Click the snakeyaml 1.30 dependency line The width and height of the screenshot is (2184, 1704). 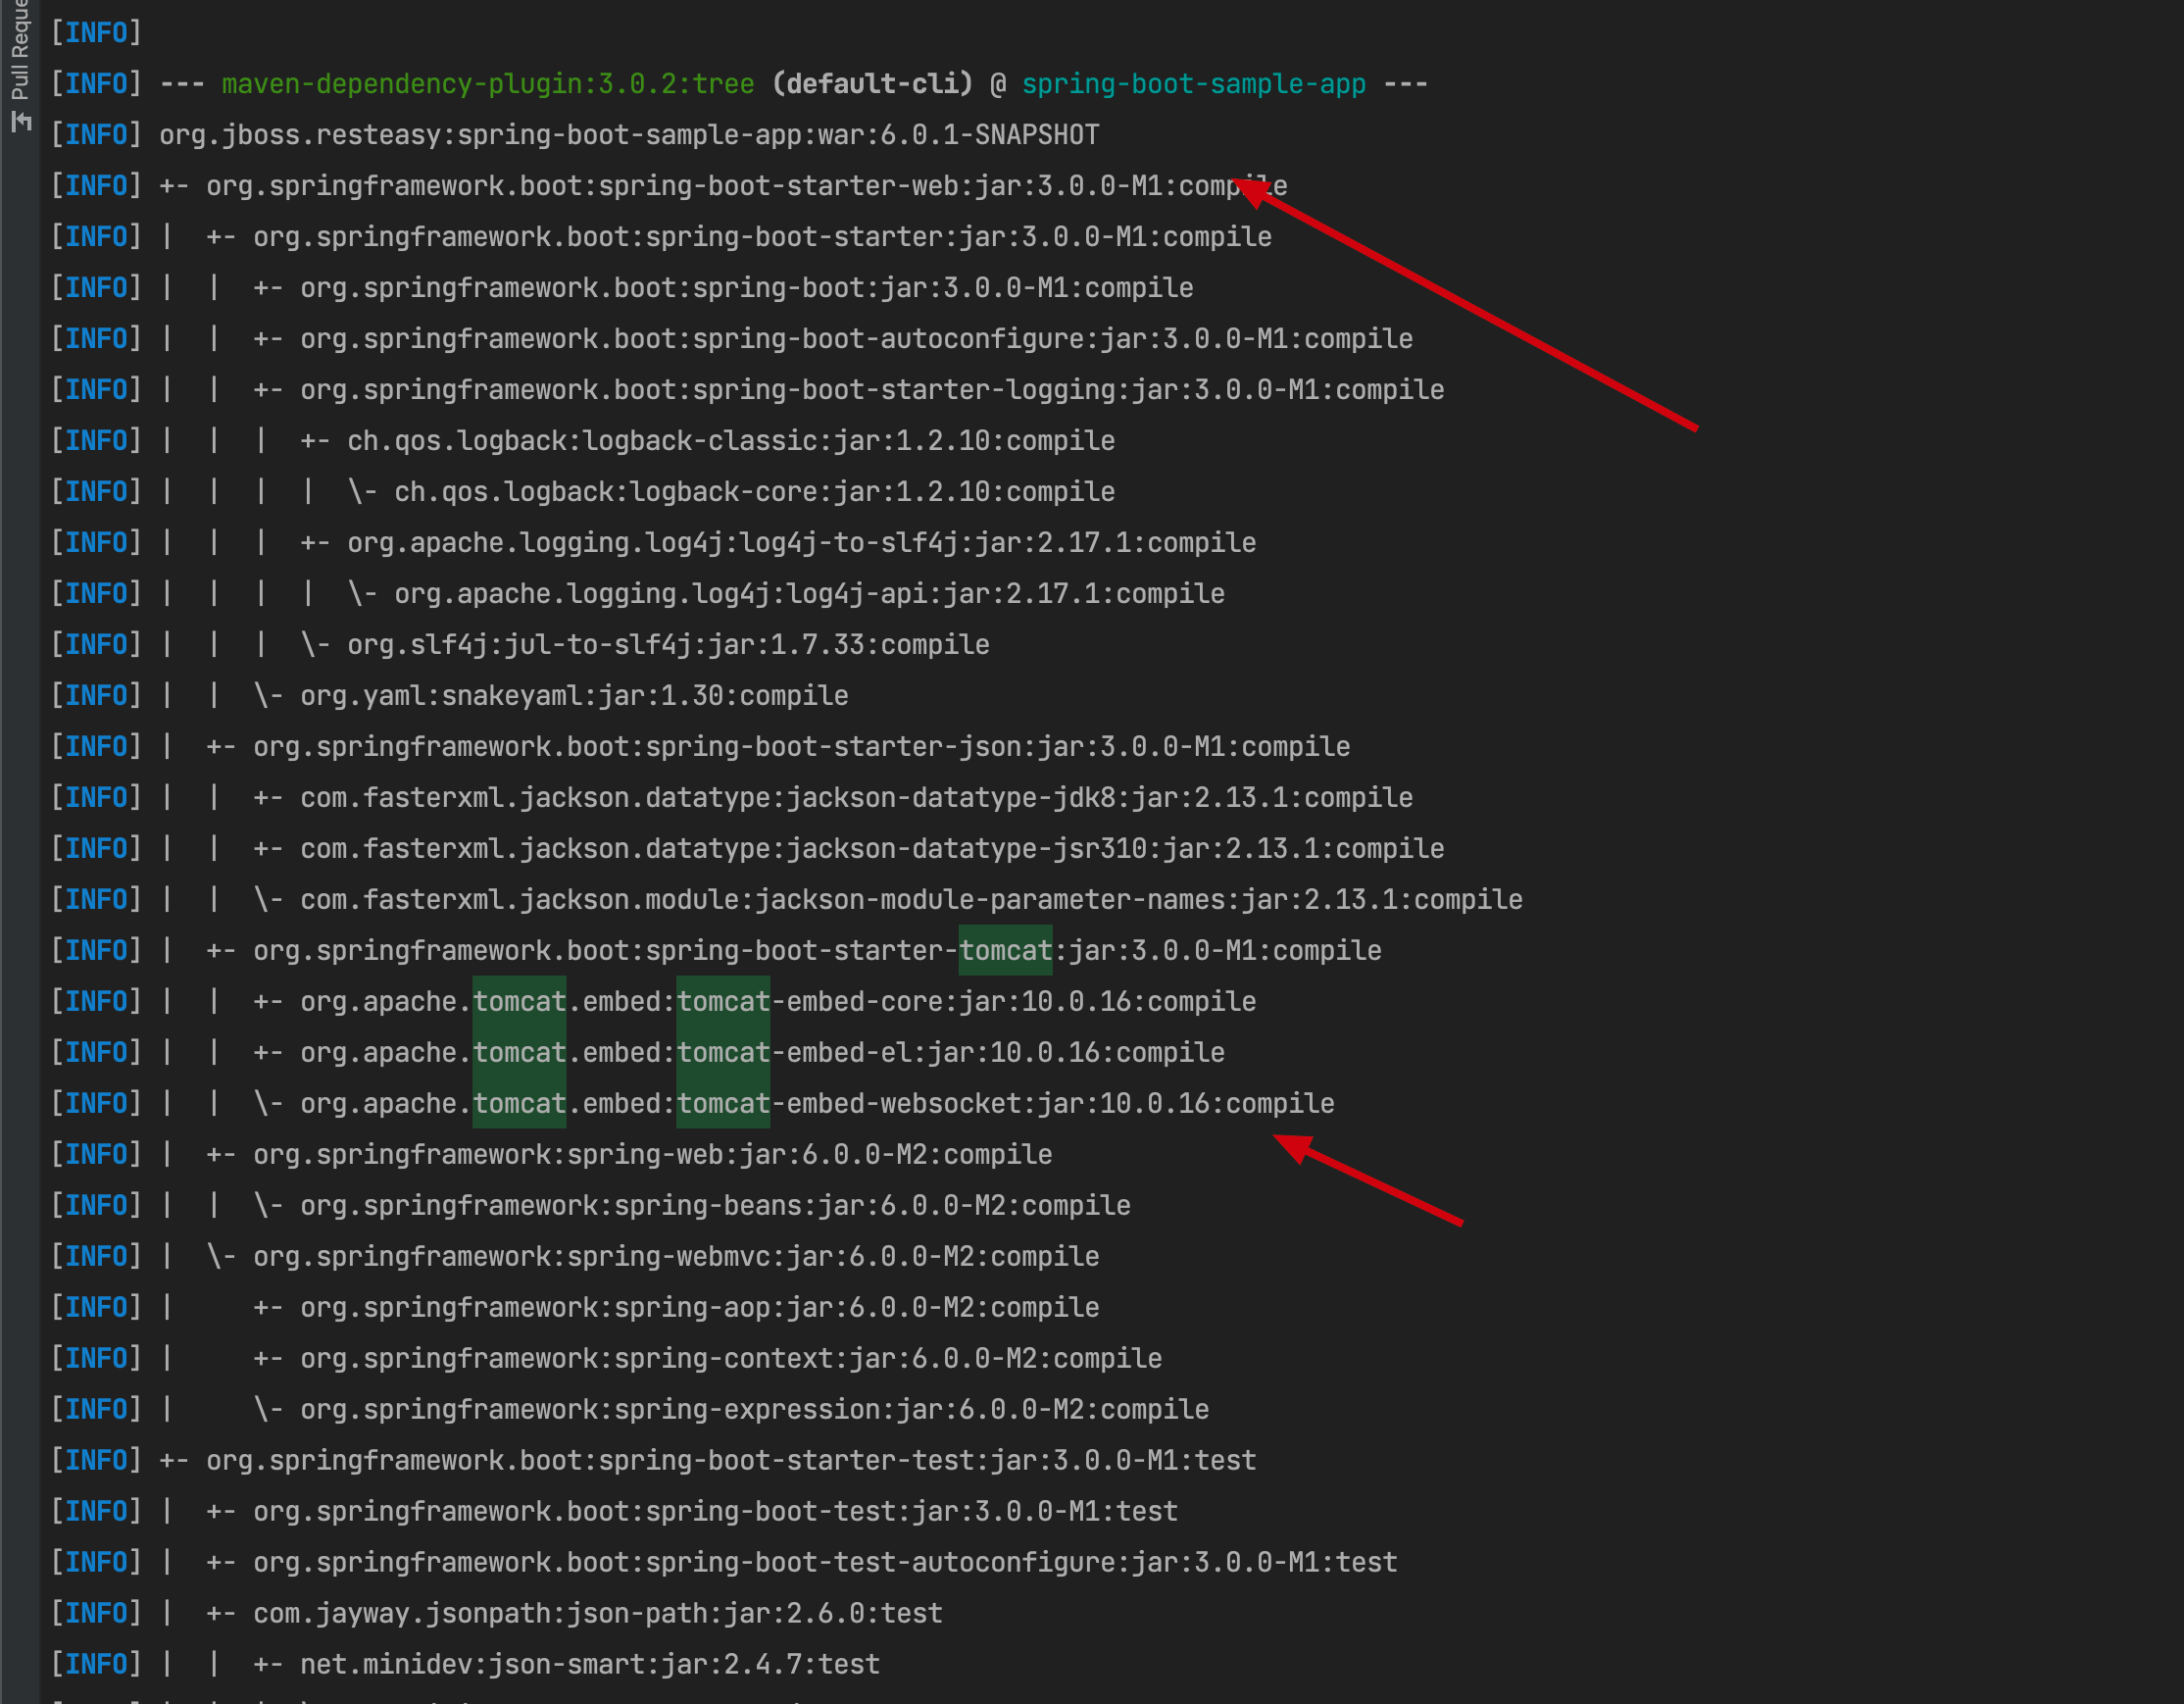tap(573, 696)
